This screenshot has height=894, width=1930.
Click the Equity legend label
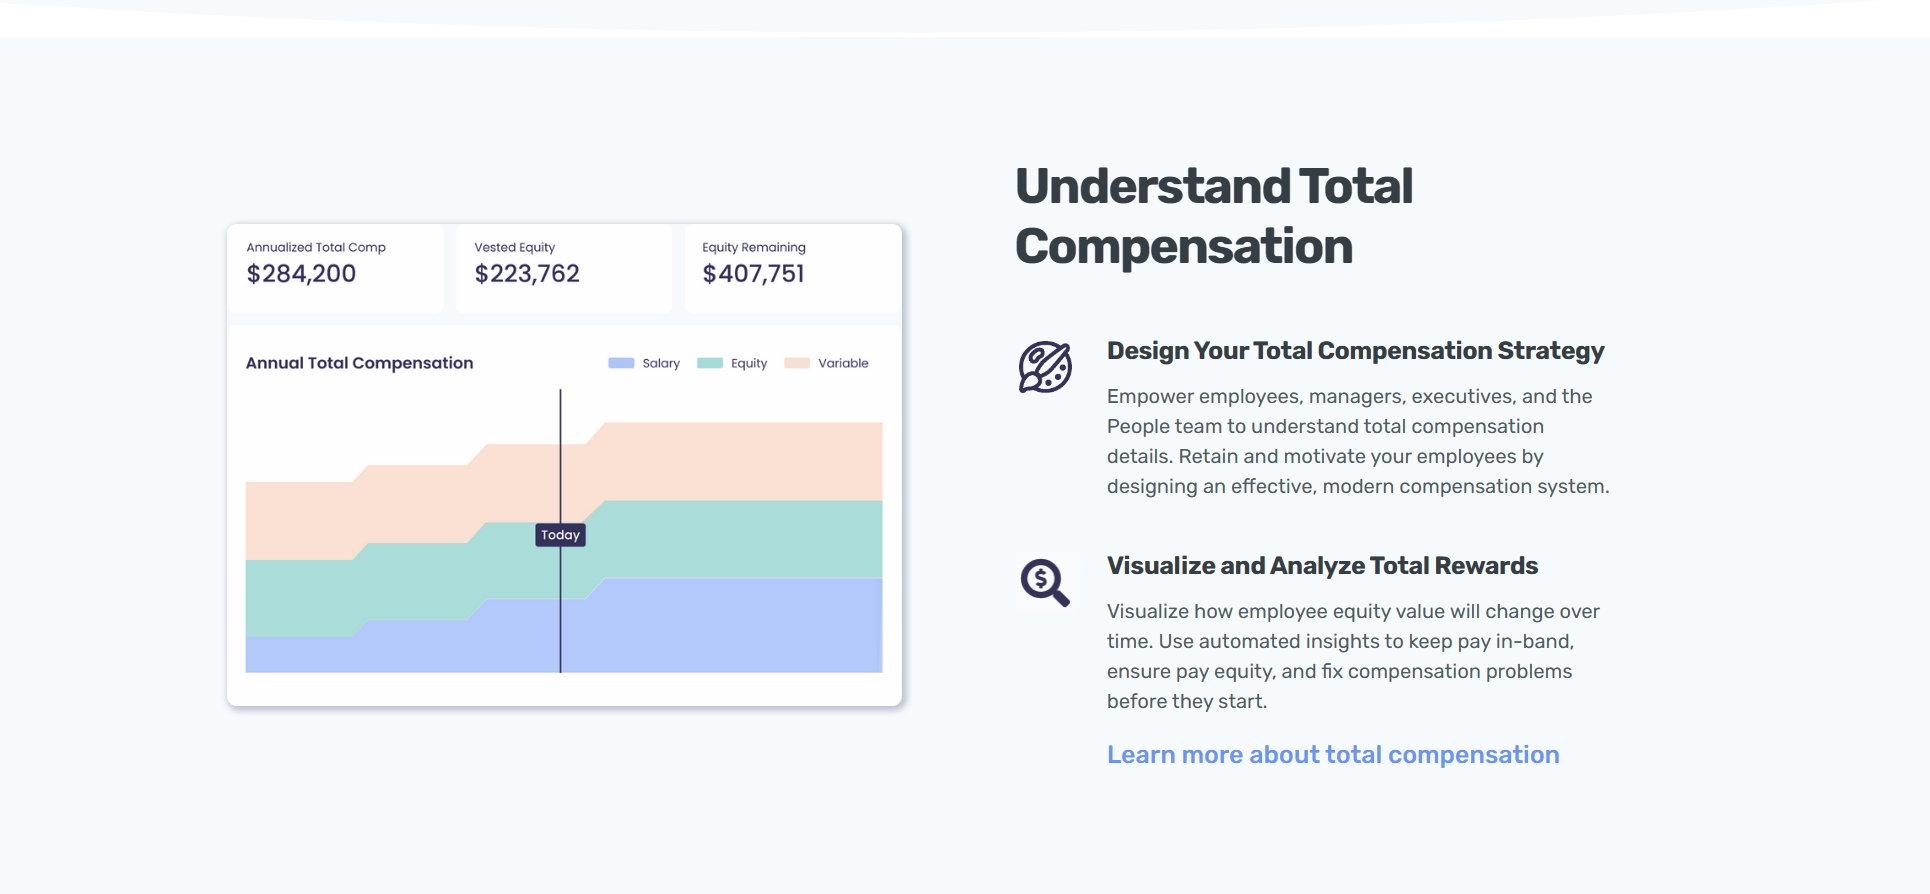click(749, 363)
